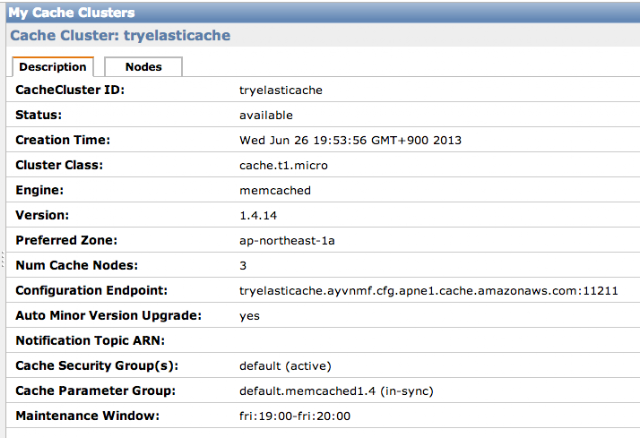
Task: Click the 'Cache Security Group(s):' label
Action: click(x=97, y=366)
